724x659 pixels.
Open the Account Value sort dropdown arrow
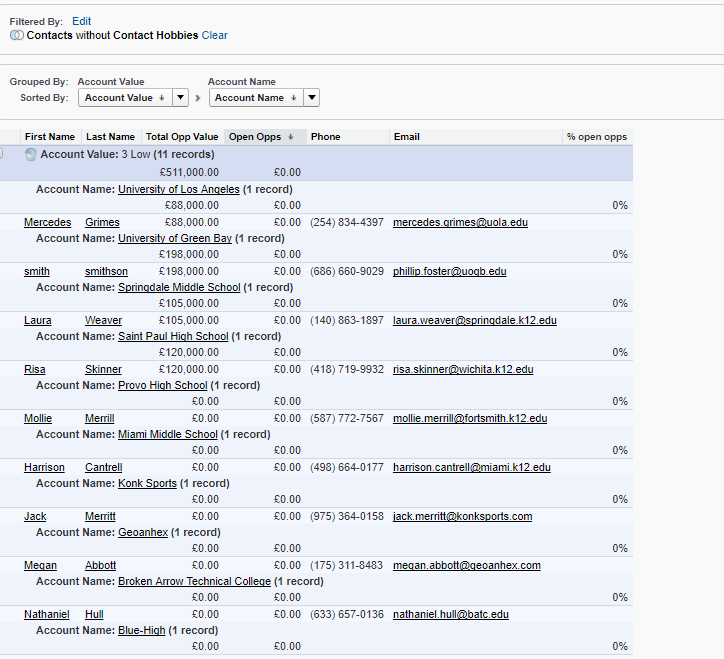tap(180, 98)
